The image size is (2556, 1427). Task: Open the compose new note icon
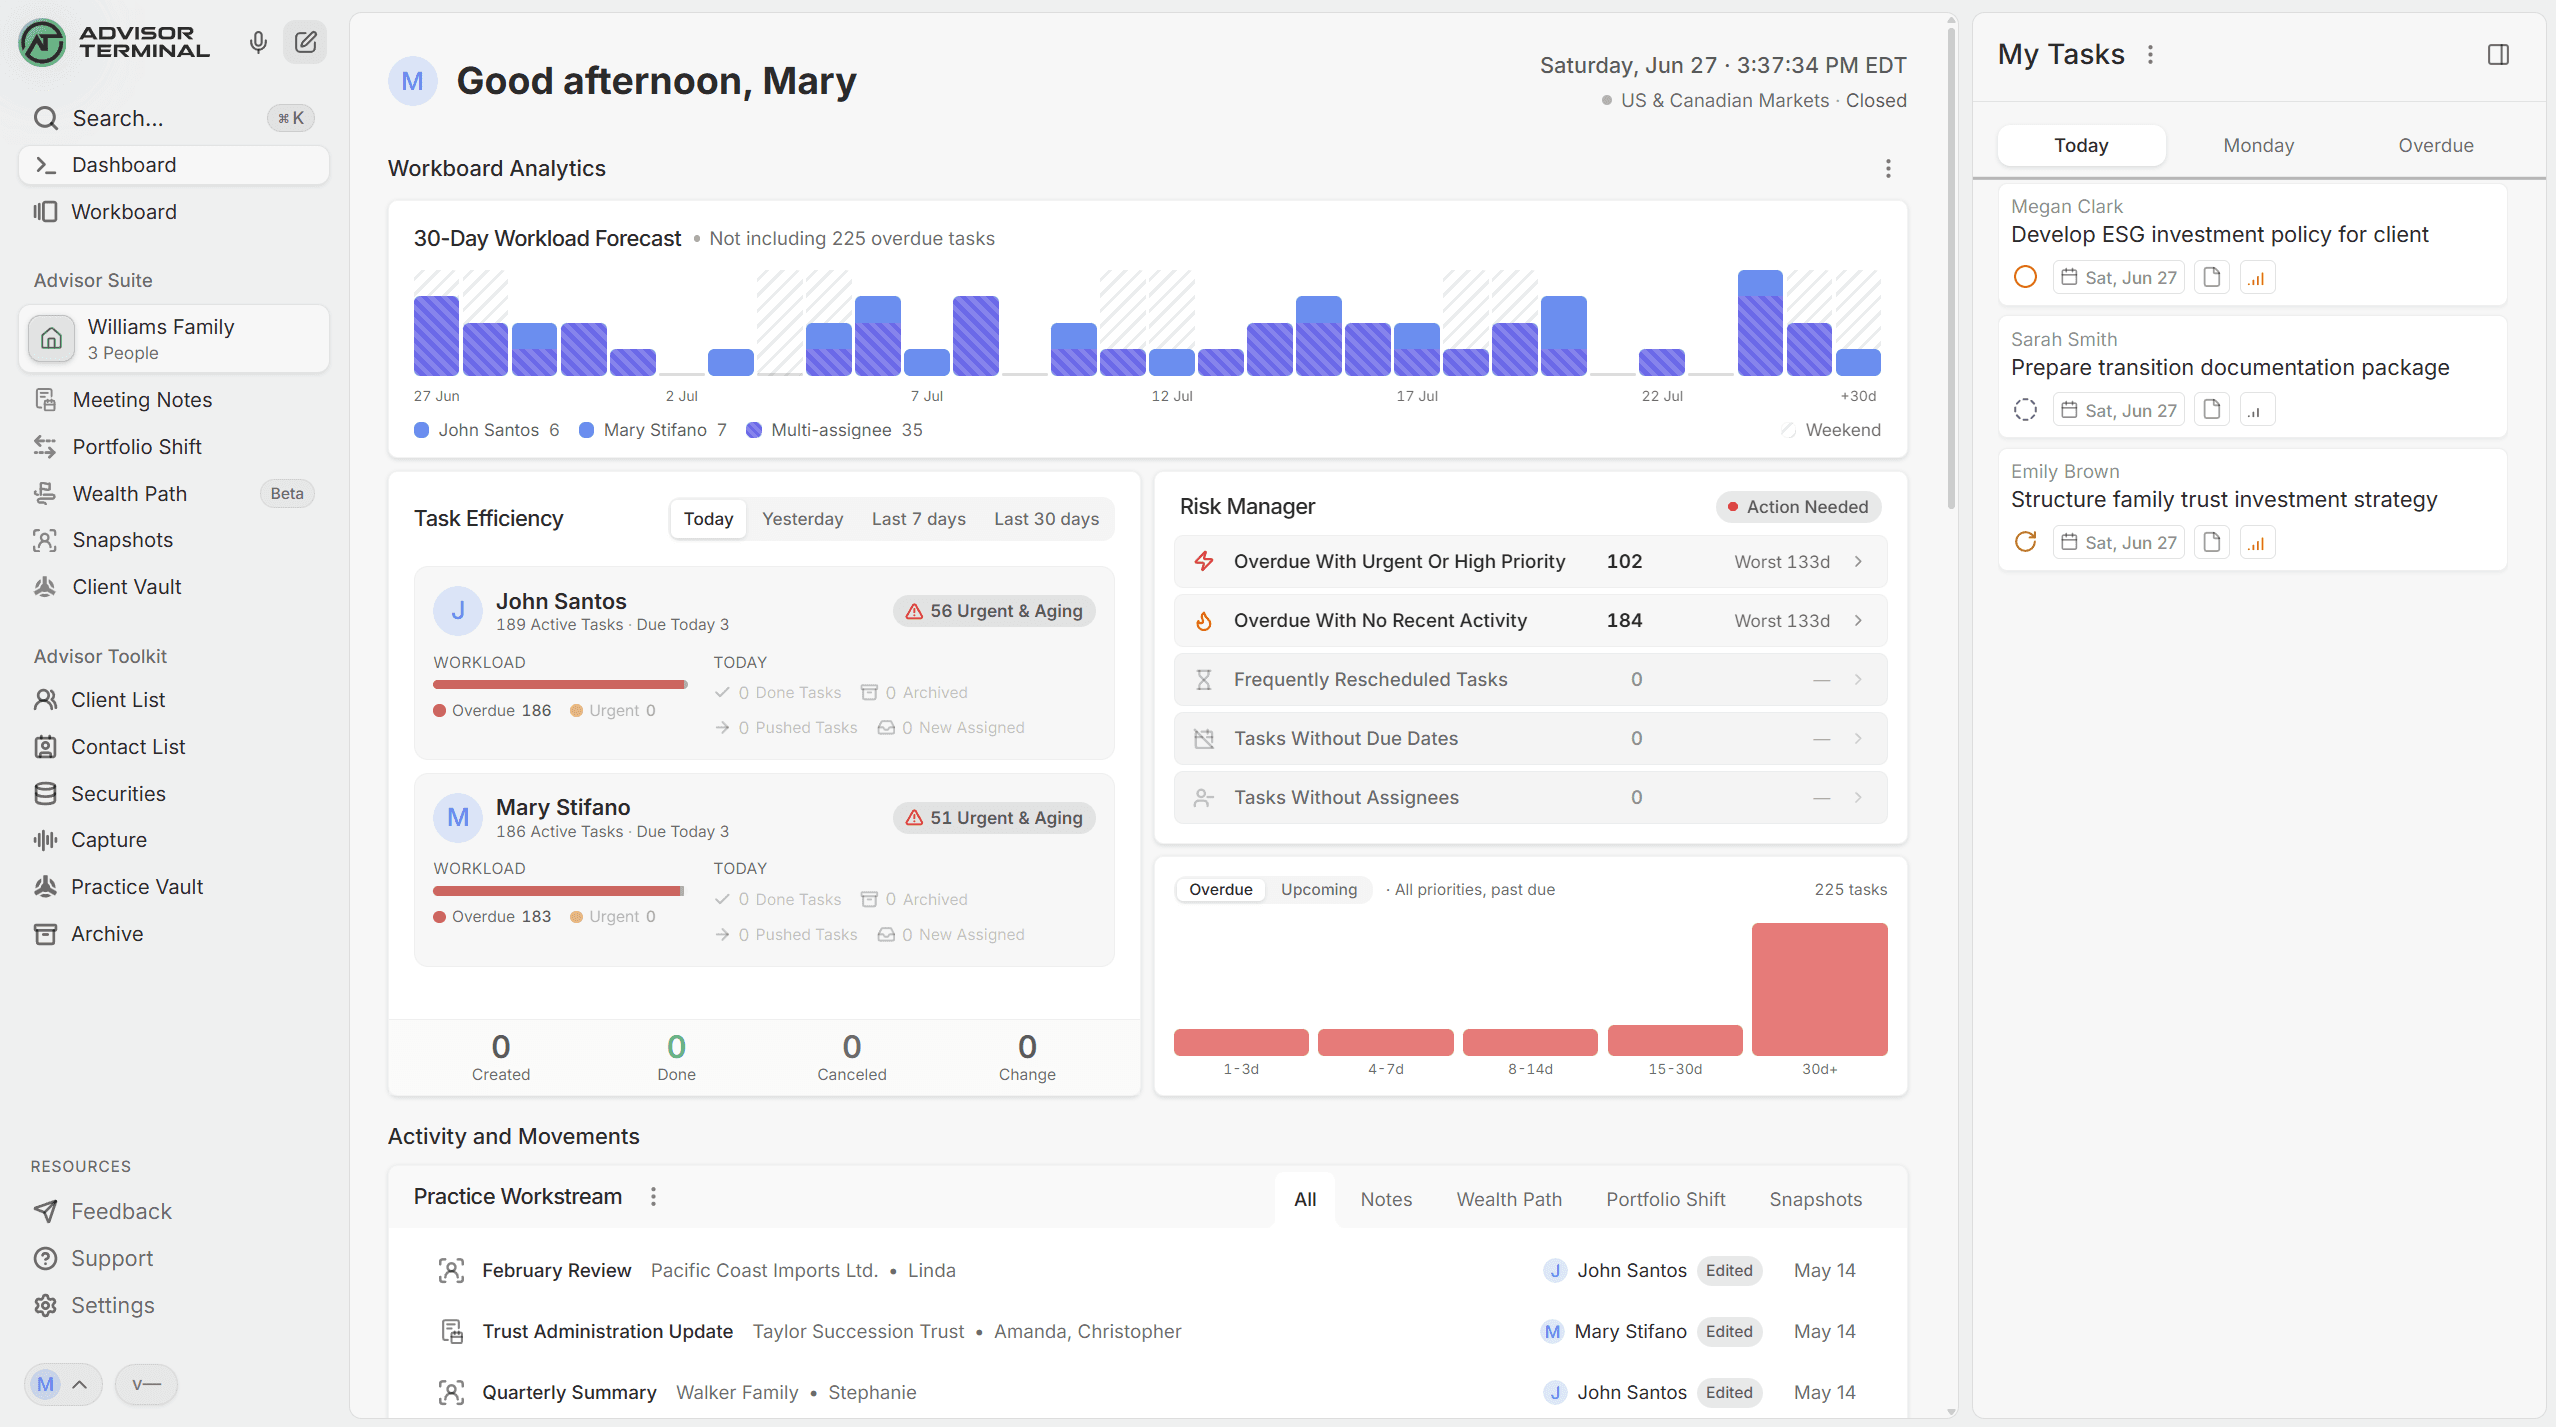305,43
